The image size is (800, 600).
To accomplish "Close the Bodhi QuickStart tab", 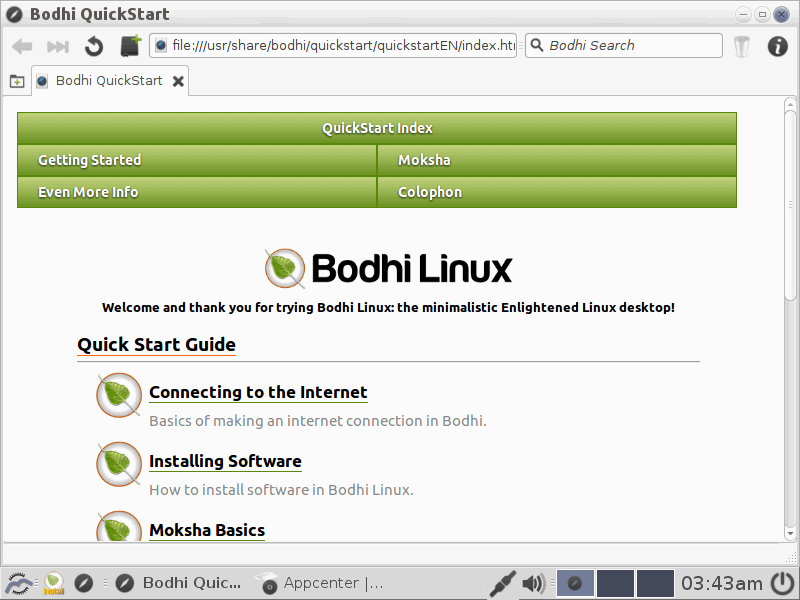I will coord(178,81).
